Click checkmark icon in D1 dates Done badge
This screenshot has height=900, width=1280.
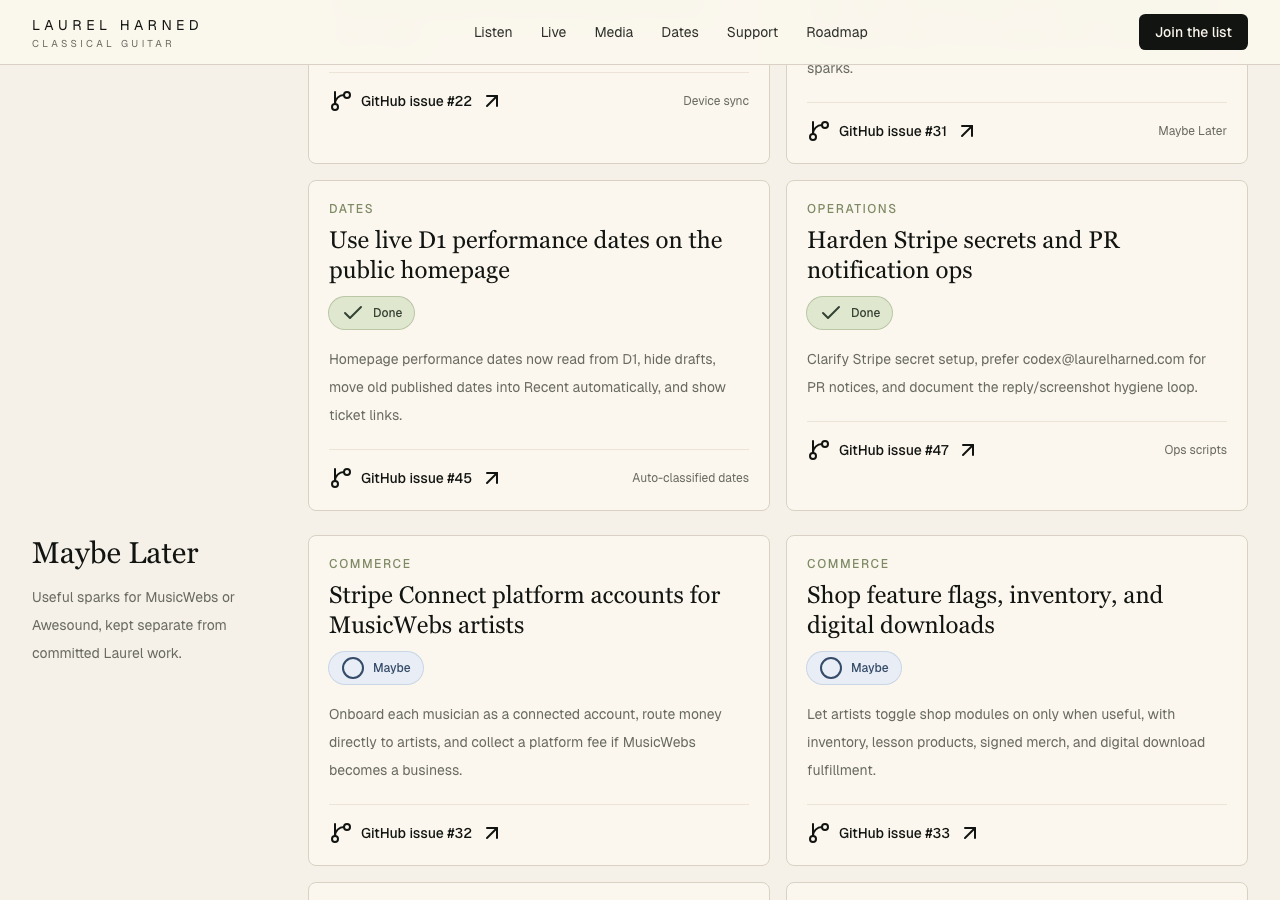click(353, 313)
